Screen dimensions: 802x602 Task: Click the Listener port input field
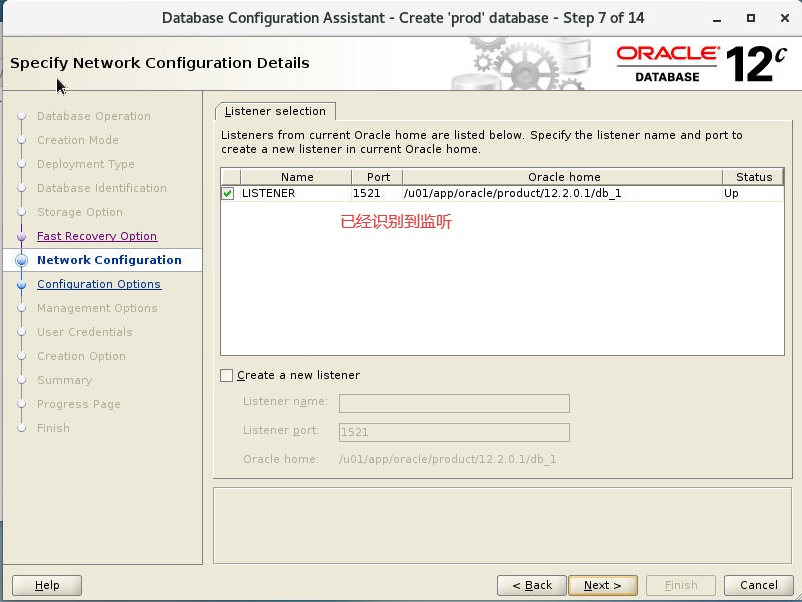(454, 432)
